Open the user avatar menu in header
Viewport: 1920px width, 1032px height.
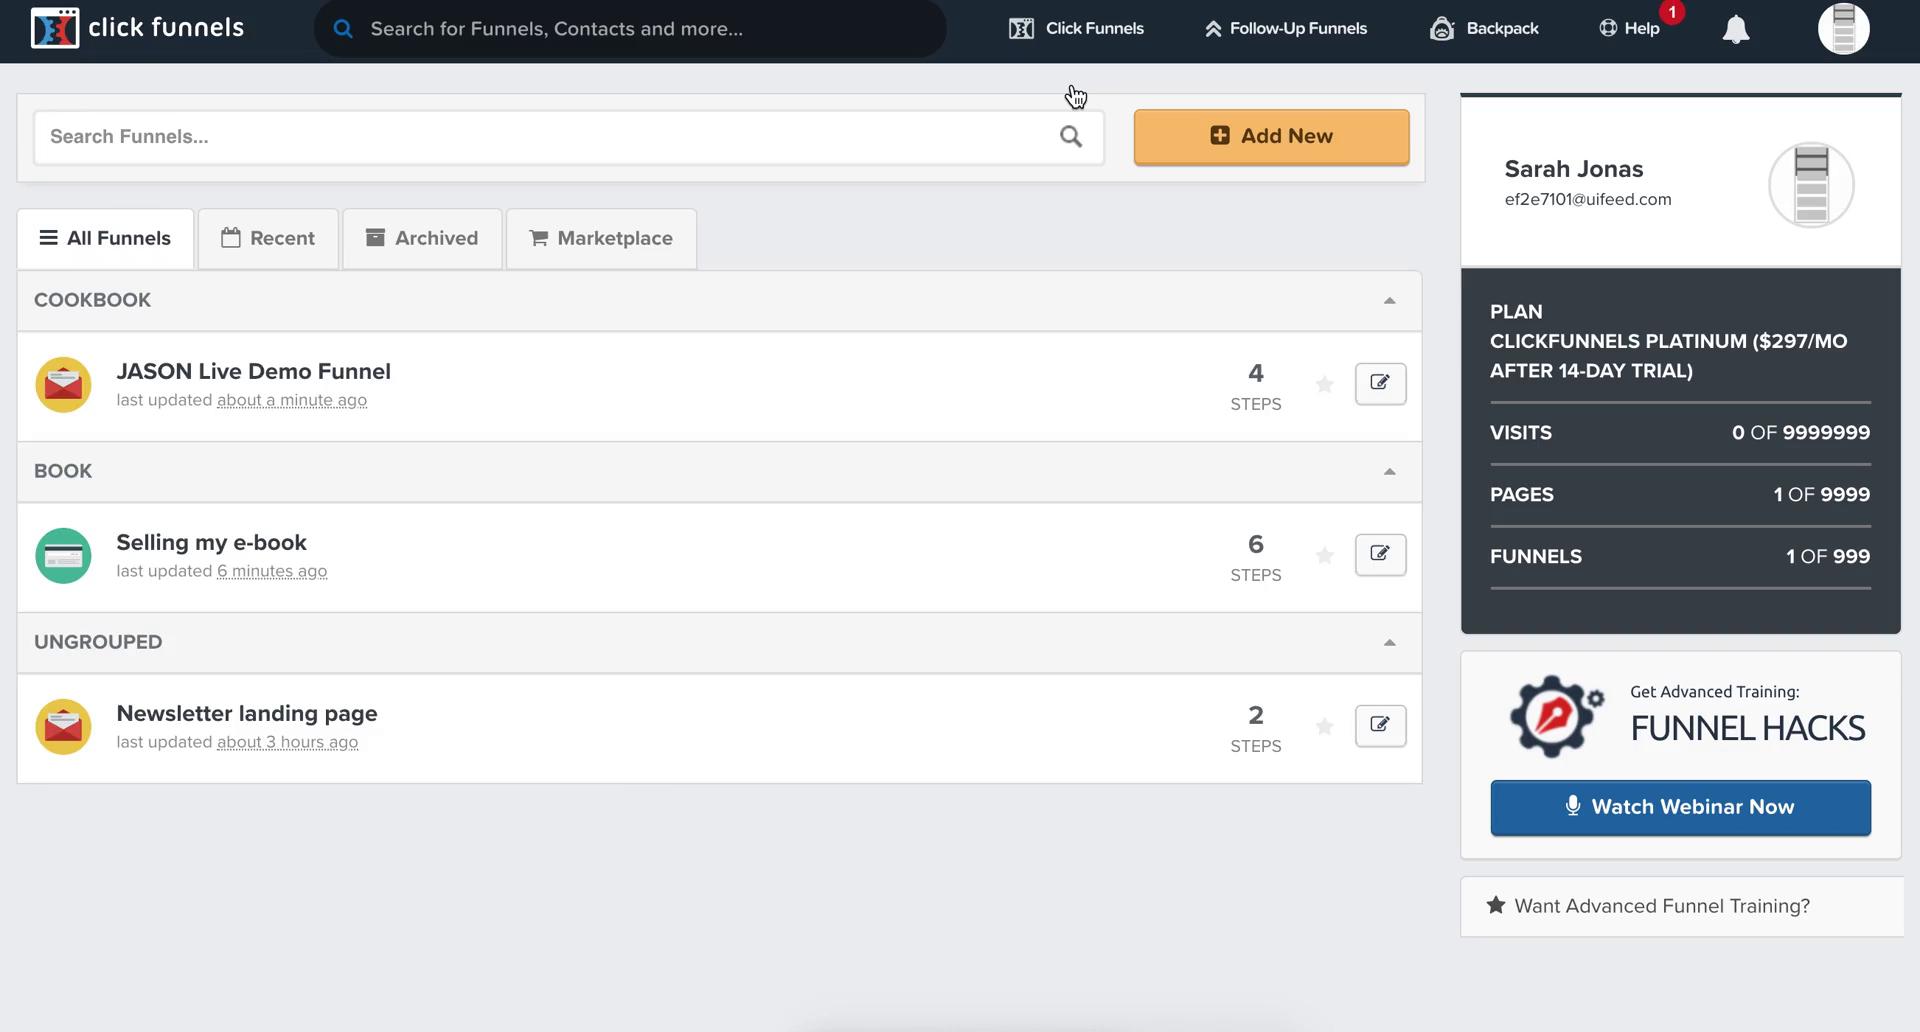tap(1844, 28)
